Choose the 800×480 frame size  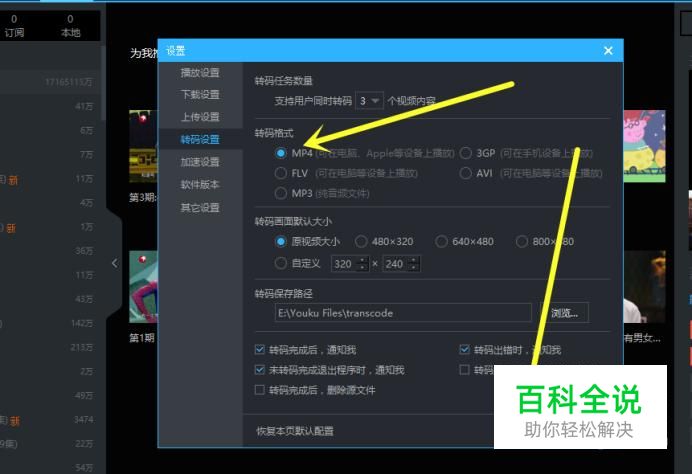point(522,241)
